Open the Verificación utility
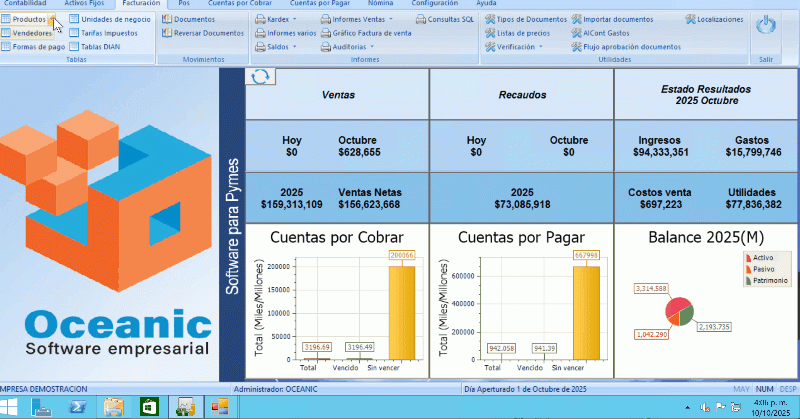 pos(510,47)
